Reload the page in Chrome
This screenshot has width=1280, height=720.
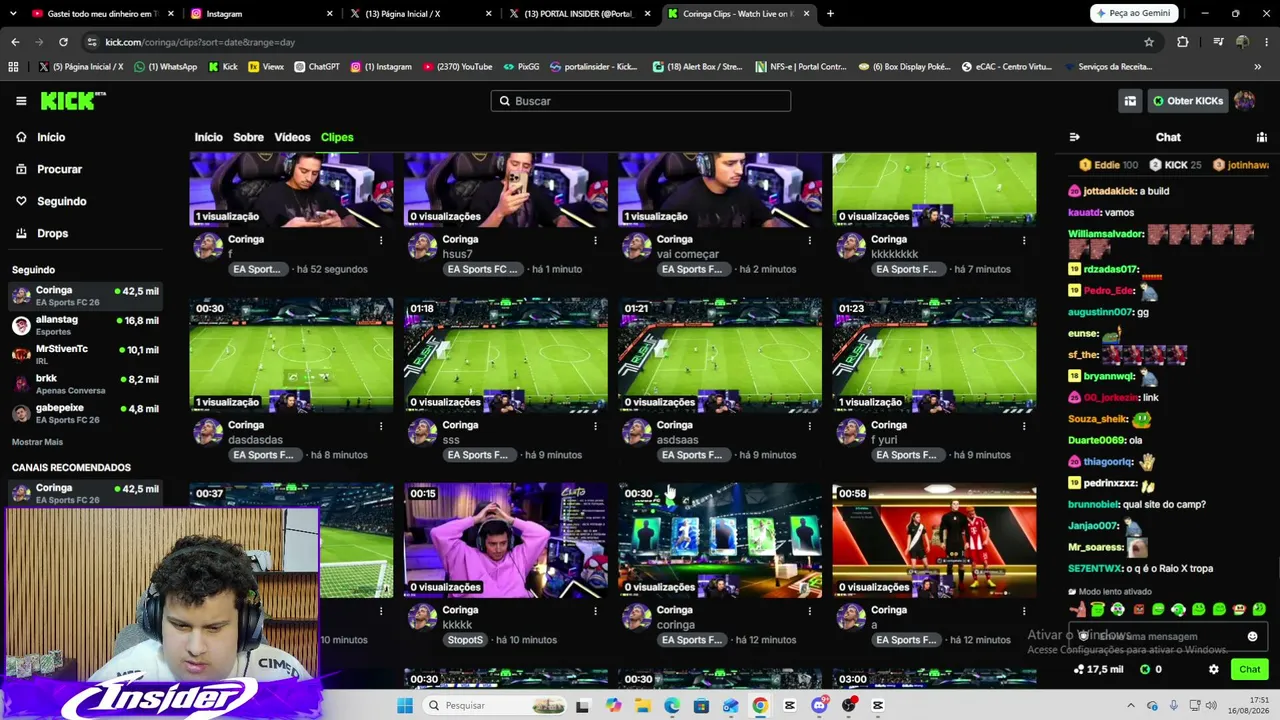point(63,42)
